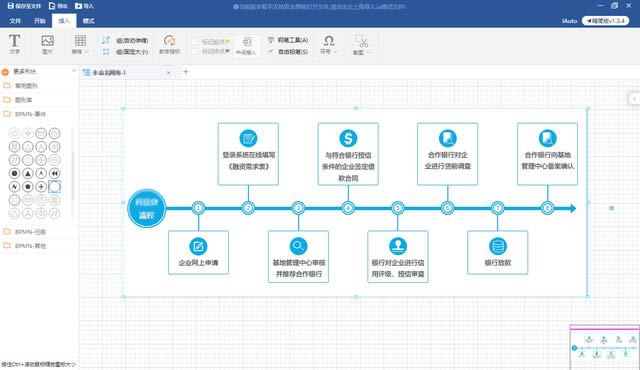Switch to the 文件 ribbon tab
Viewport: 640px width, 370px height.
(15, 21)
